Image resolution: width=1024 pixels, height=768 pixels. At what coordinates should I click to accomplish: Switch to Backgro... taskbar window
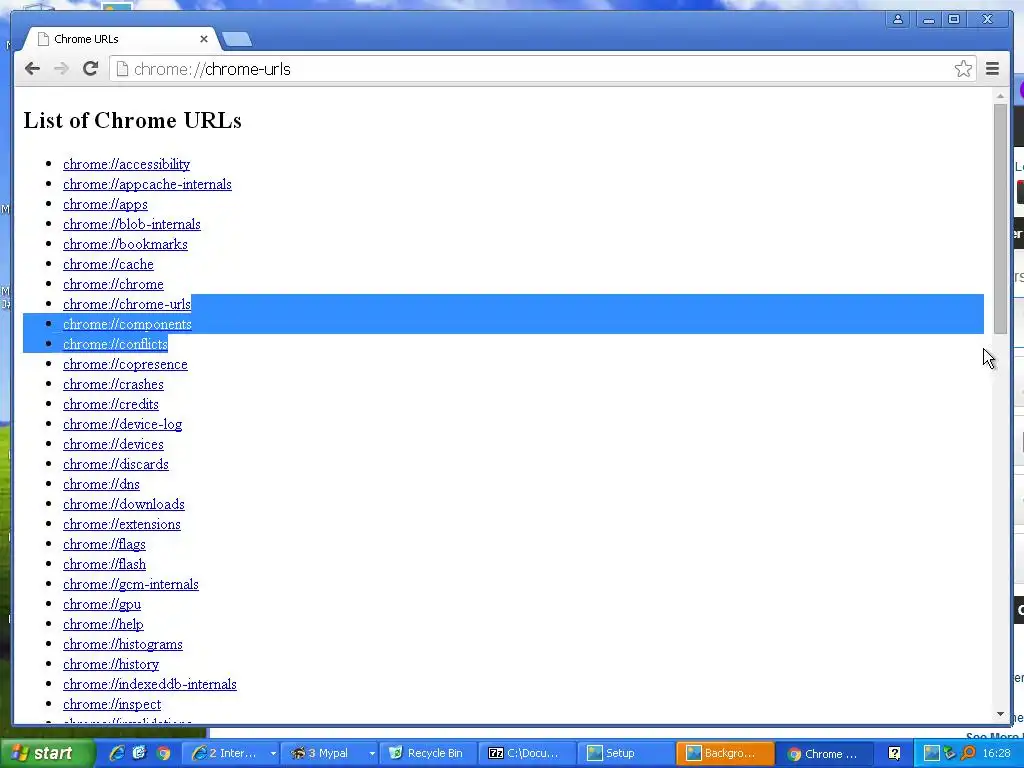point(724,753)
